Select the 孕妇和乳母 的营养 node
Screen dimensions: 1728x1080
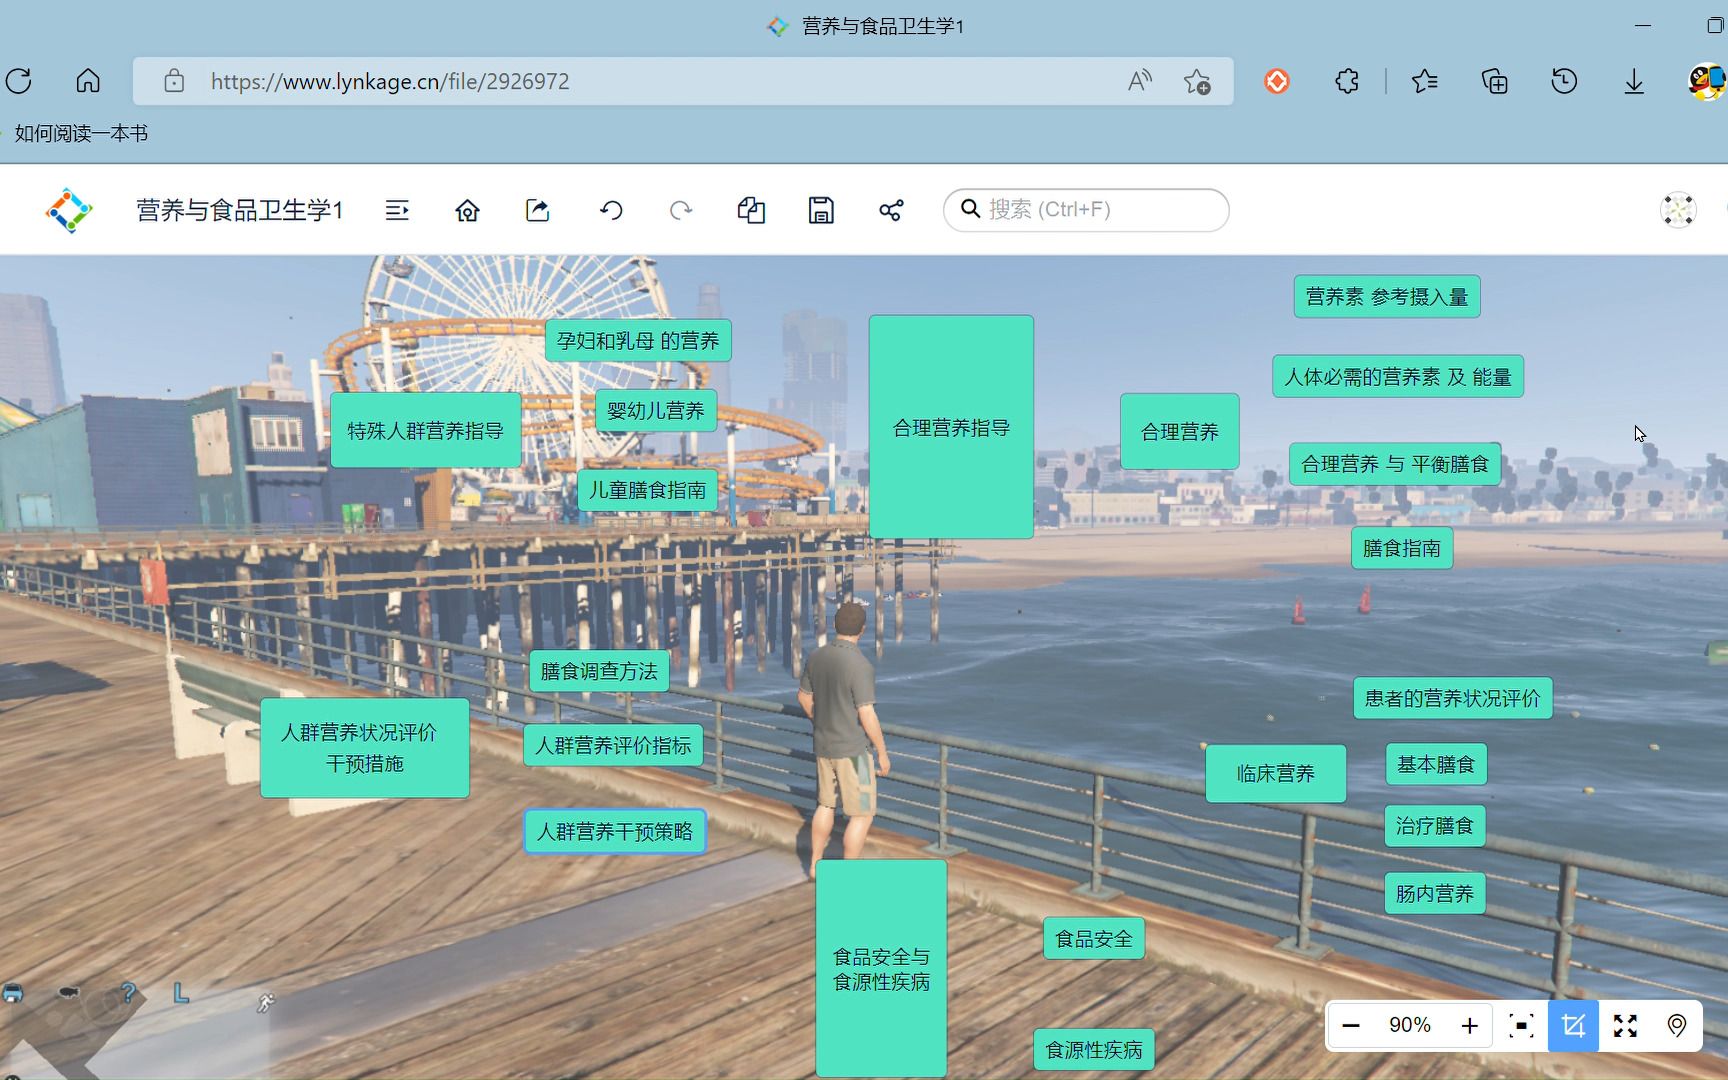(x=638, y=341)
